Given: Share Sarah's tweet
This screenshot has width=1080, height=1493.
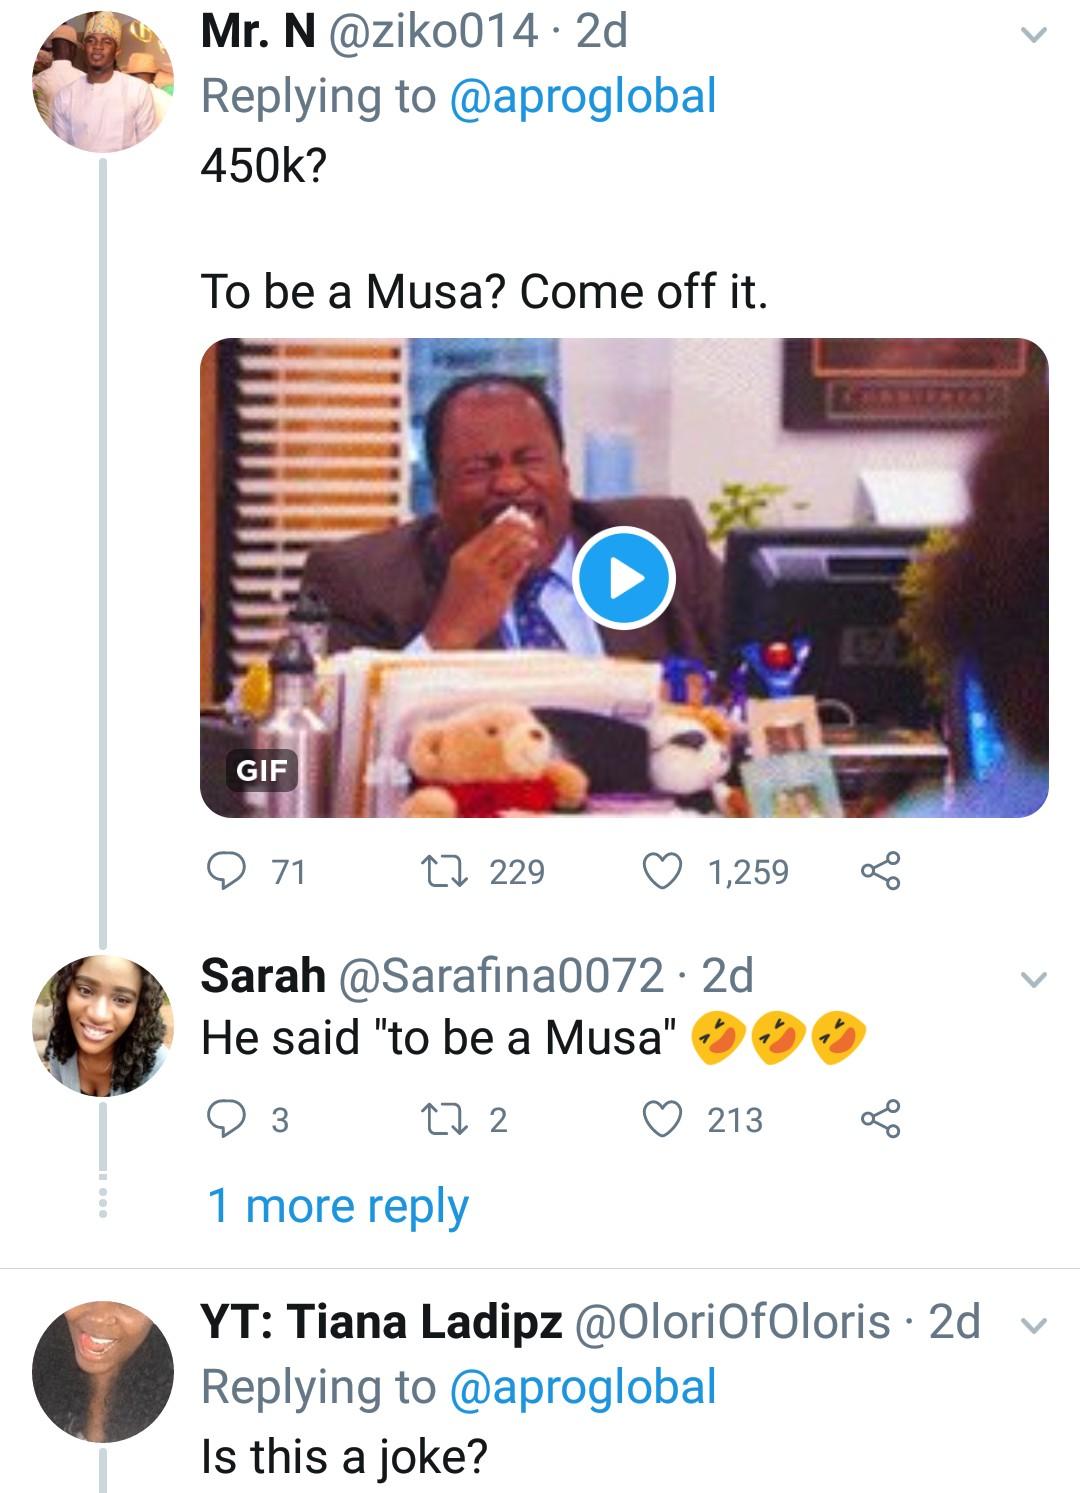Looking at the screenshot, I should click(x=880, y=1119).
